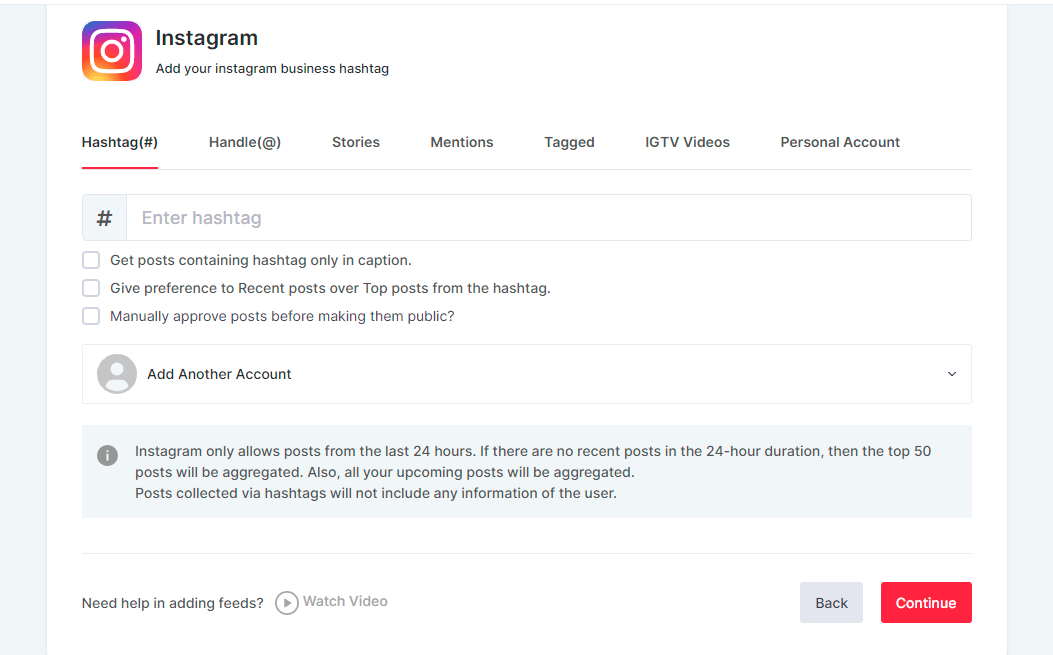Focus the Enter hashtag input field

(548, 218)
